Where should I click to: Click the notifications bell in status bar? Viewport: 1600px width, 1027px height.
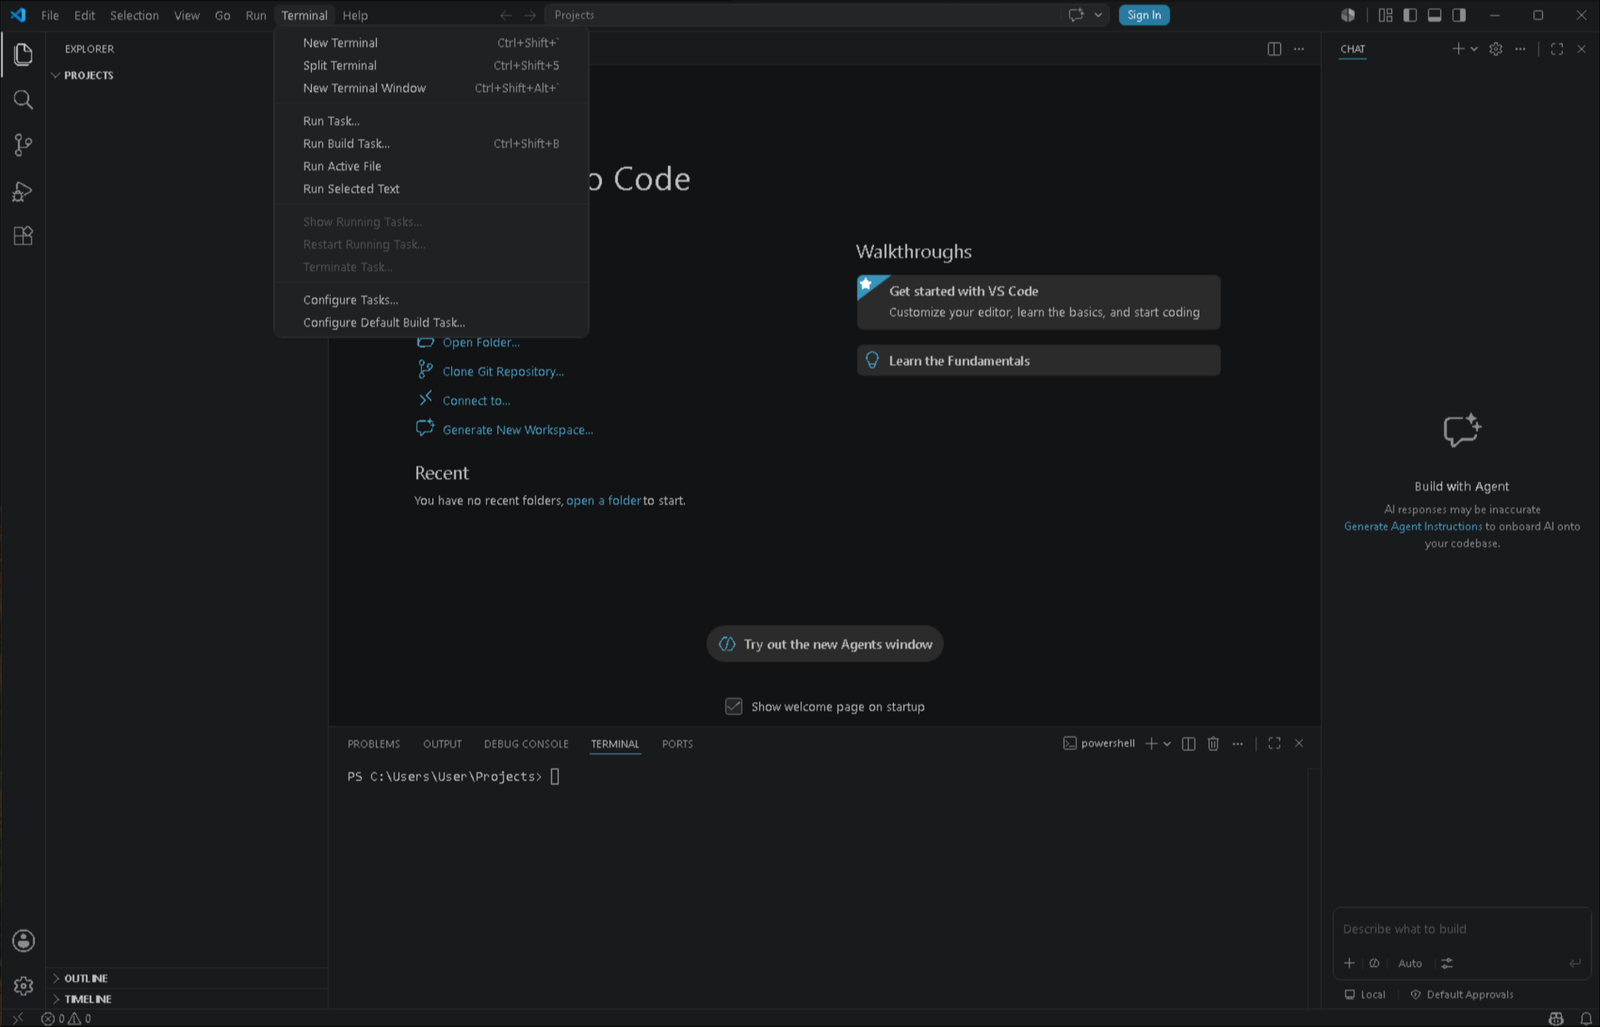pos(1586,1019)
